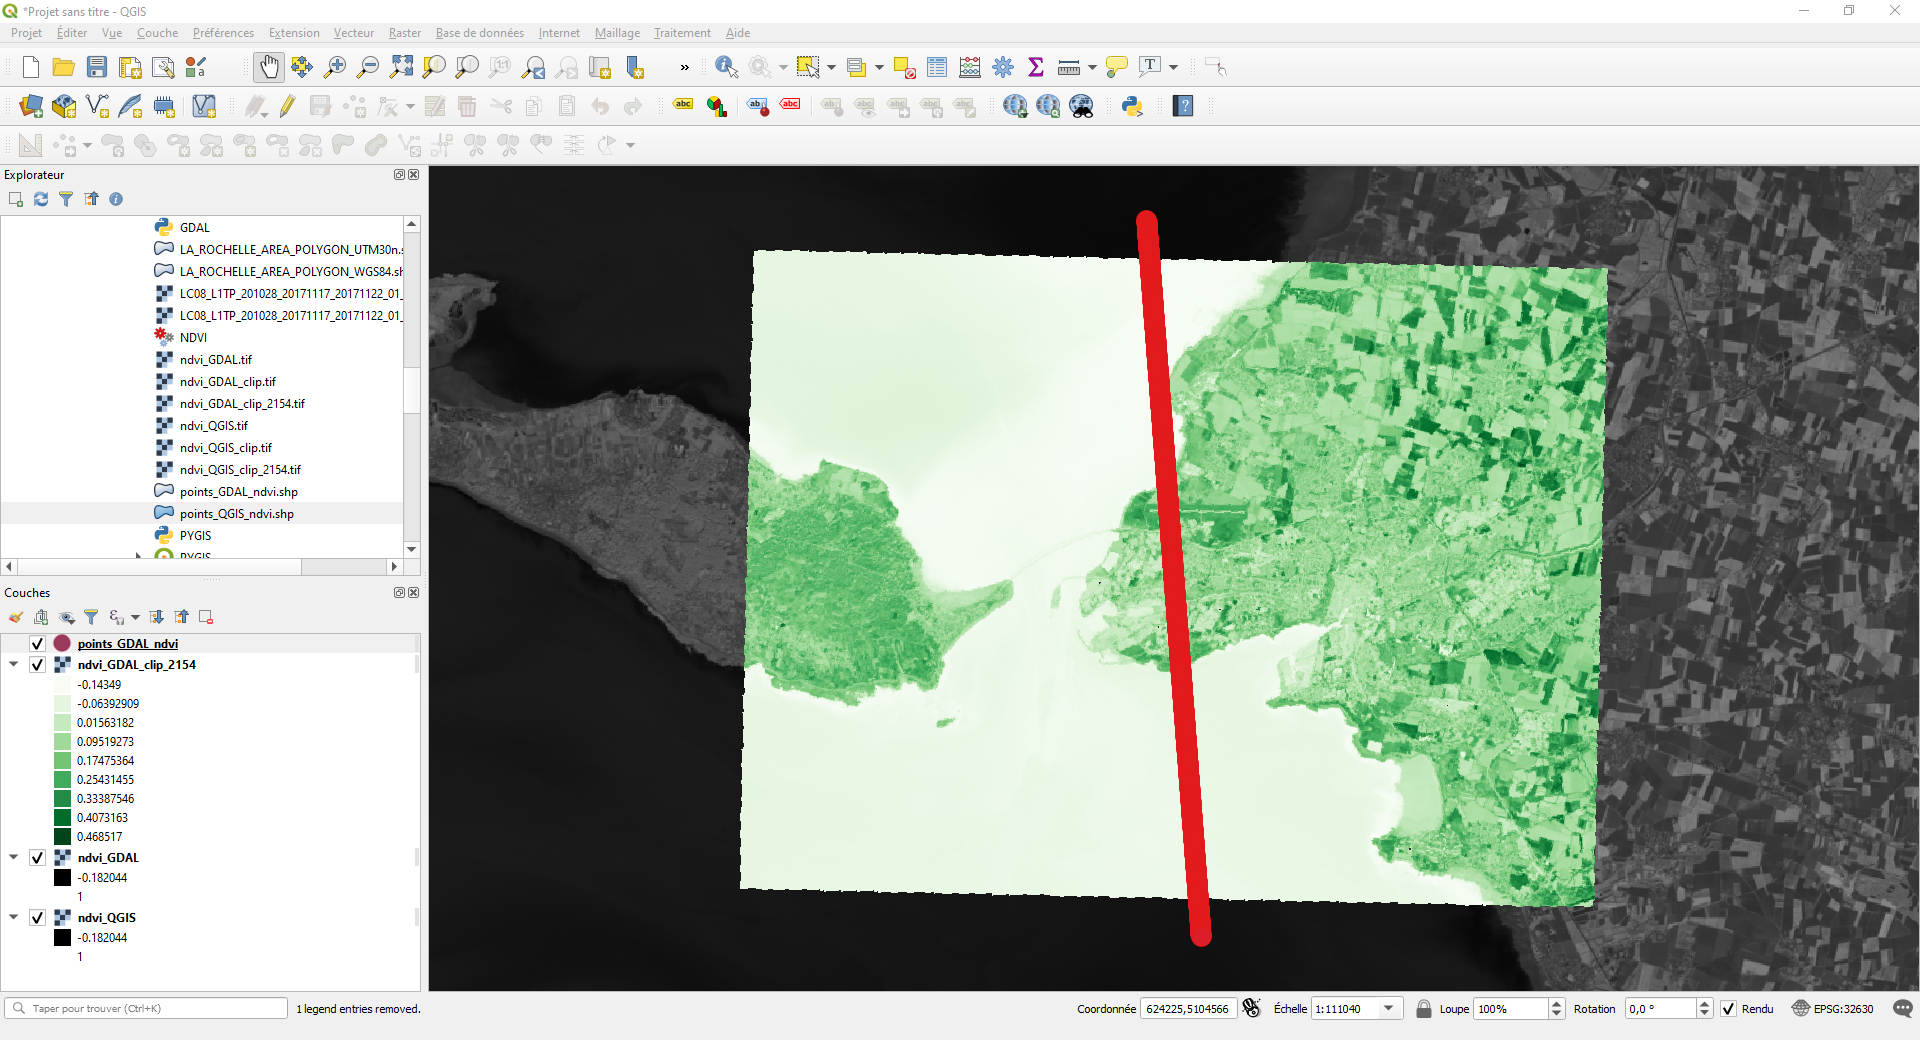Click the yellow abc label options icon
The image size is (1920, 1040).
(x=684, y=104)
